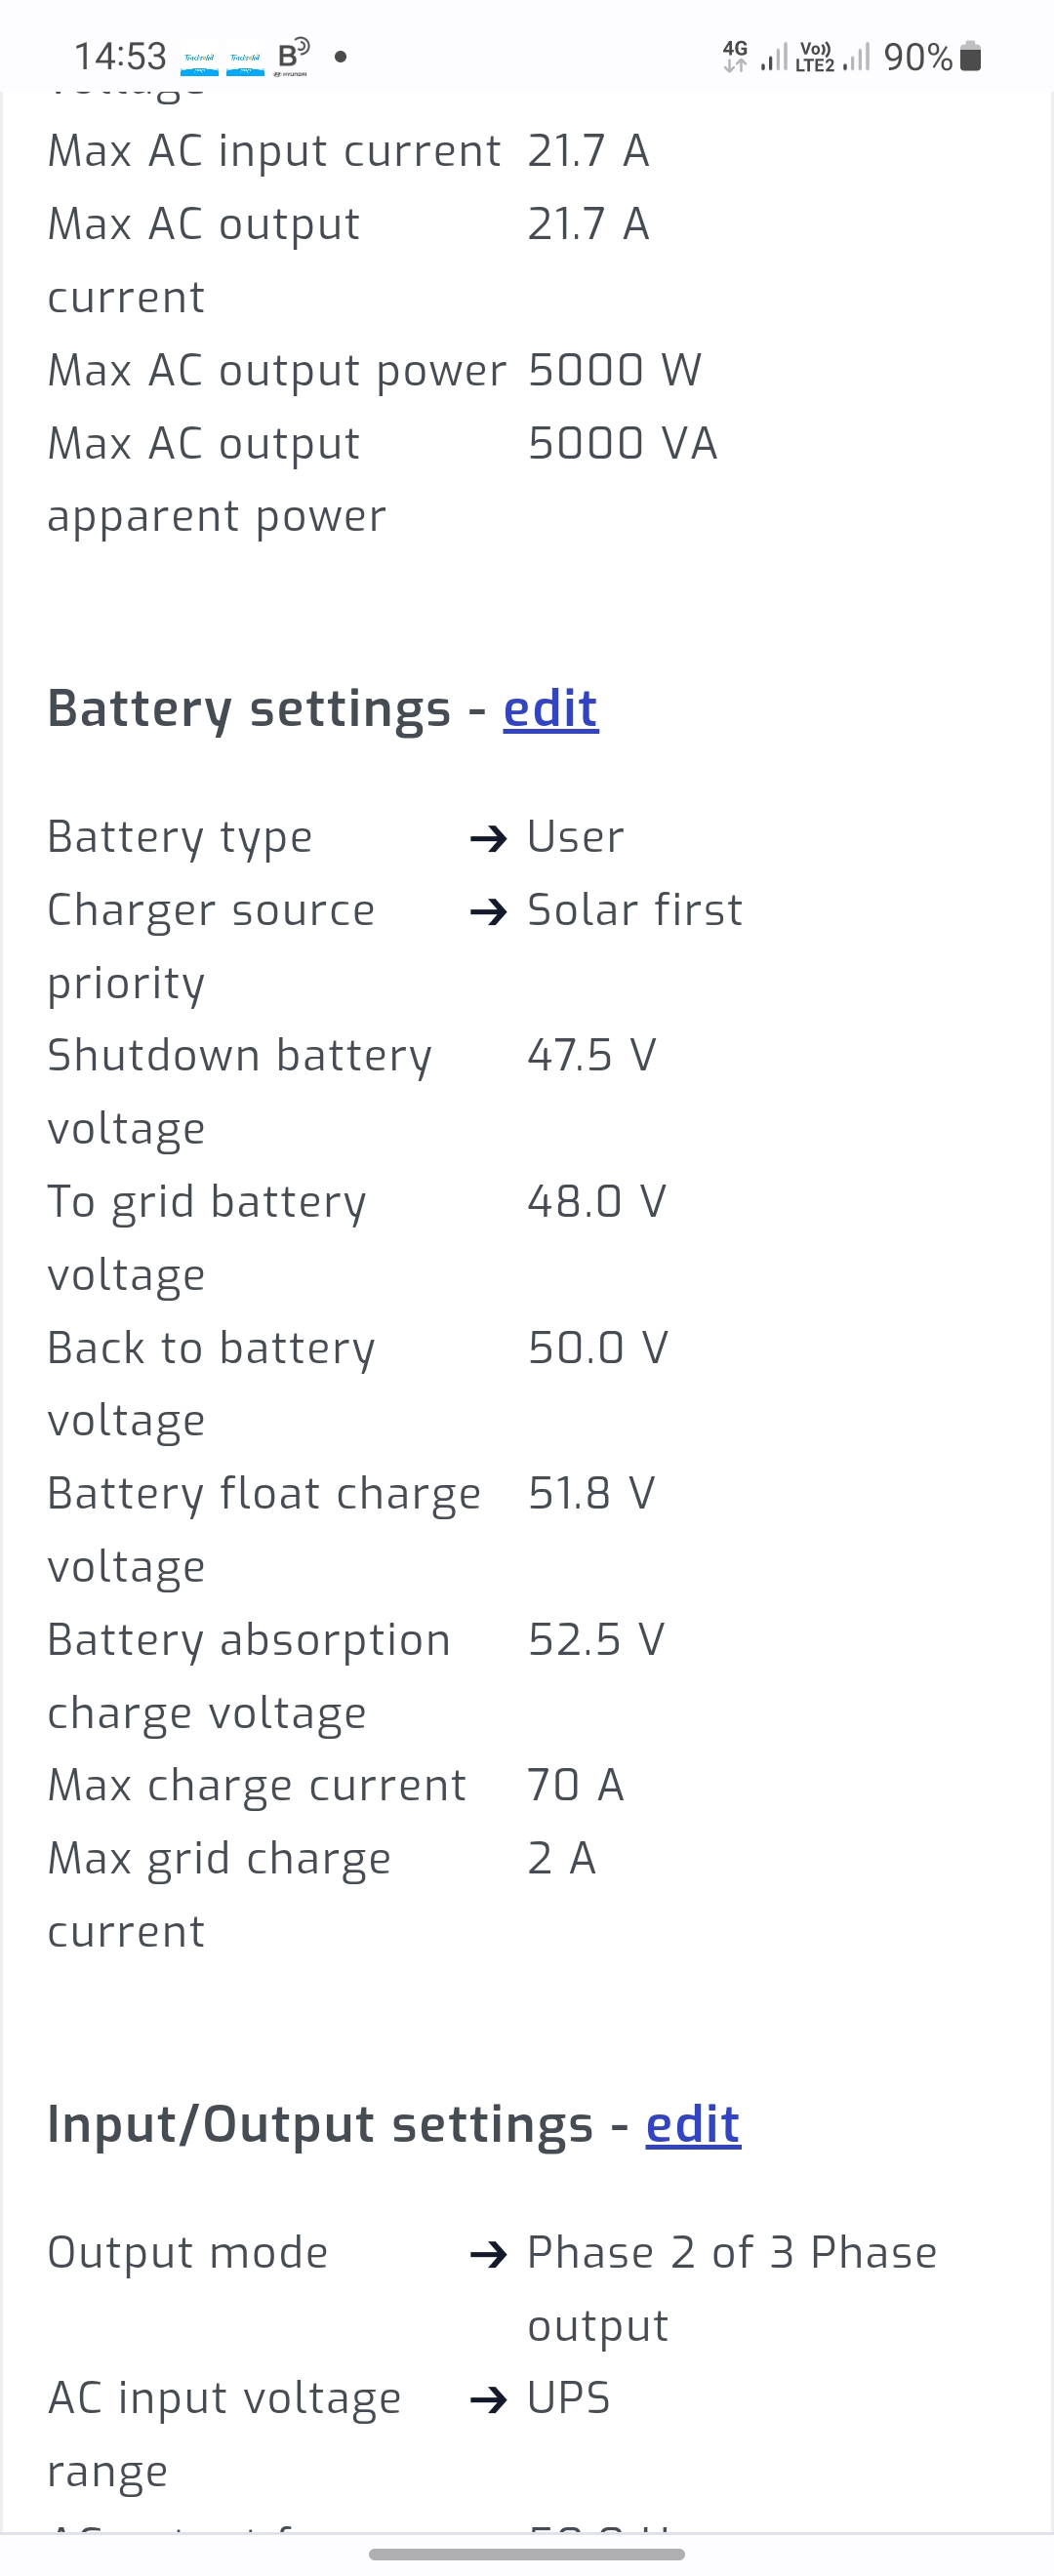Viewport: 1054px width, 2576px height.
Task: Tap the battery icon in status bar
Action: tap(970, 57)
